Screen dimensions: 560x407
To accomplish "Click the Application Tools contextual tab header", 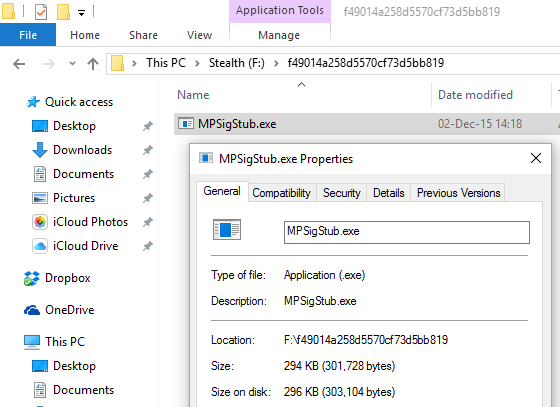I will coord(280,11).
